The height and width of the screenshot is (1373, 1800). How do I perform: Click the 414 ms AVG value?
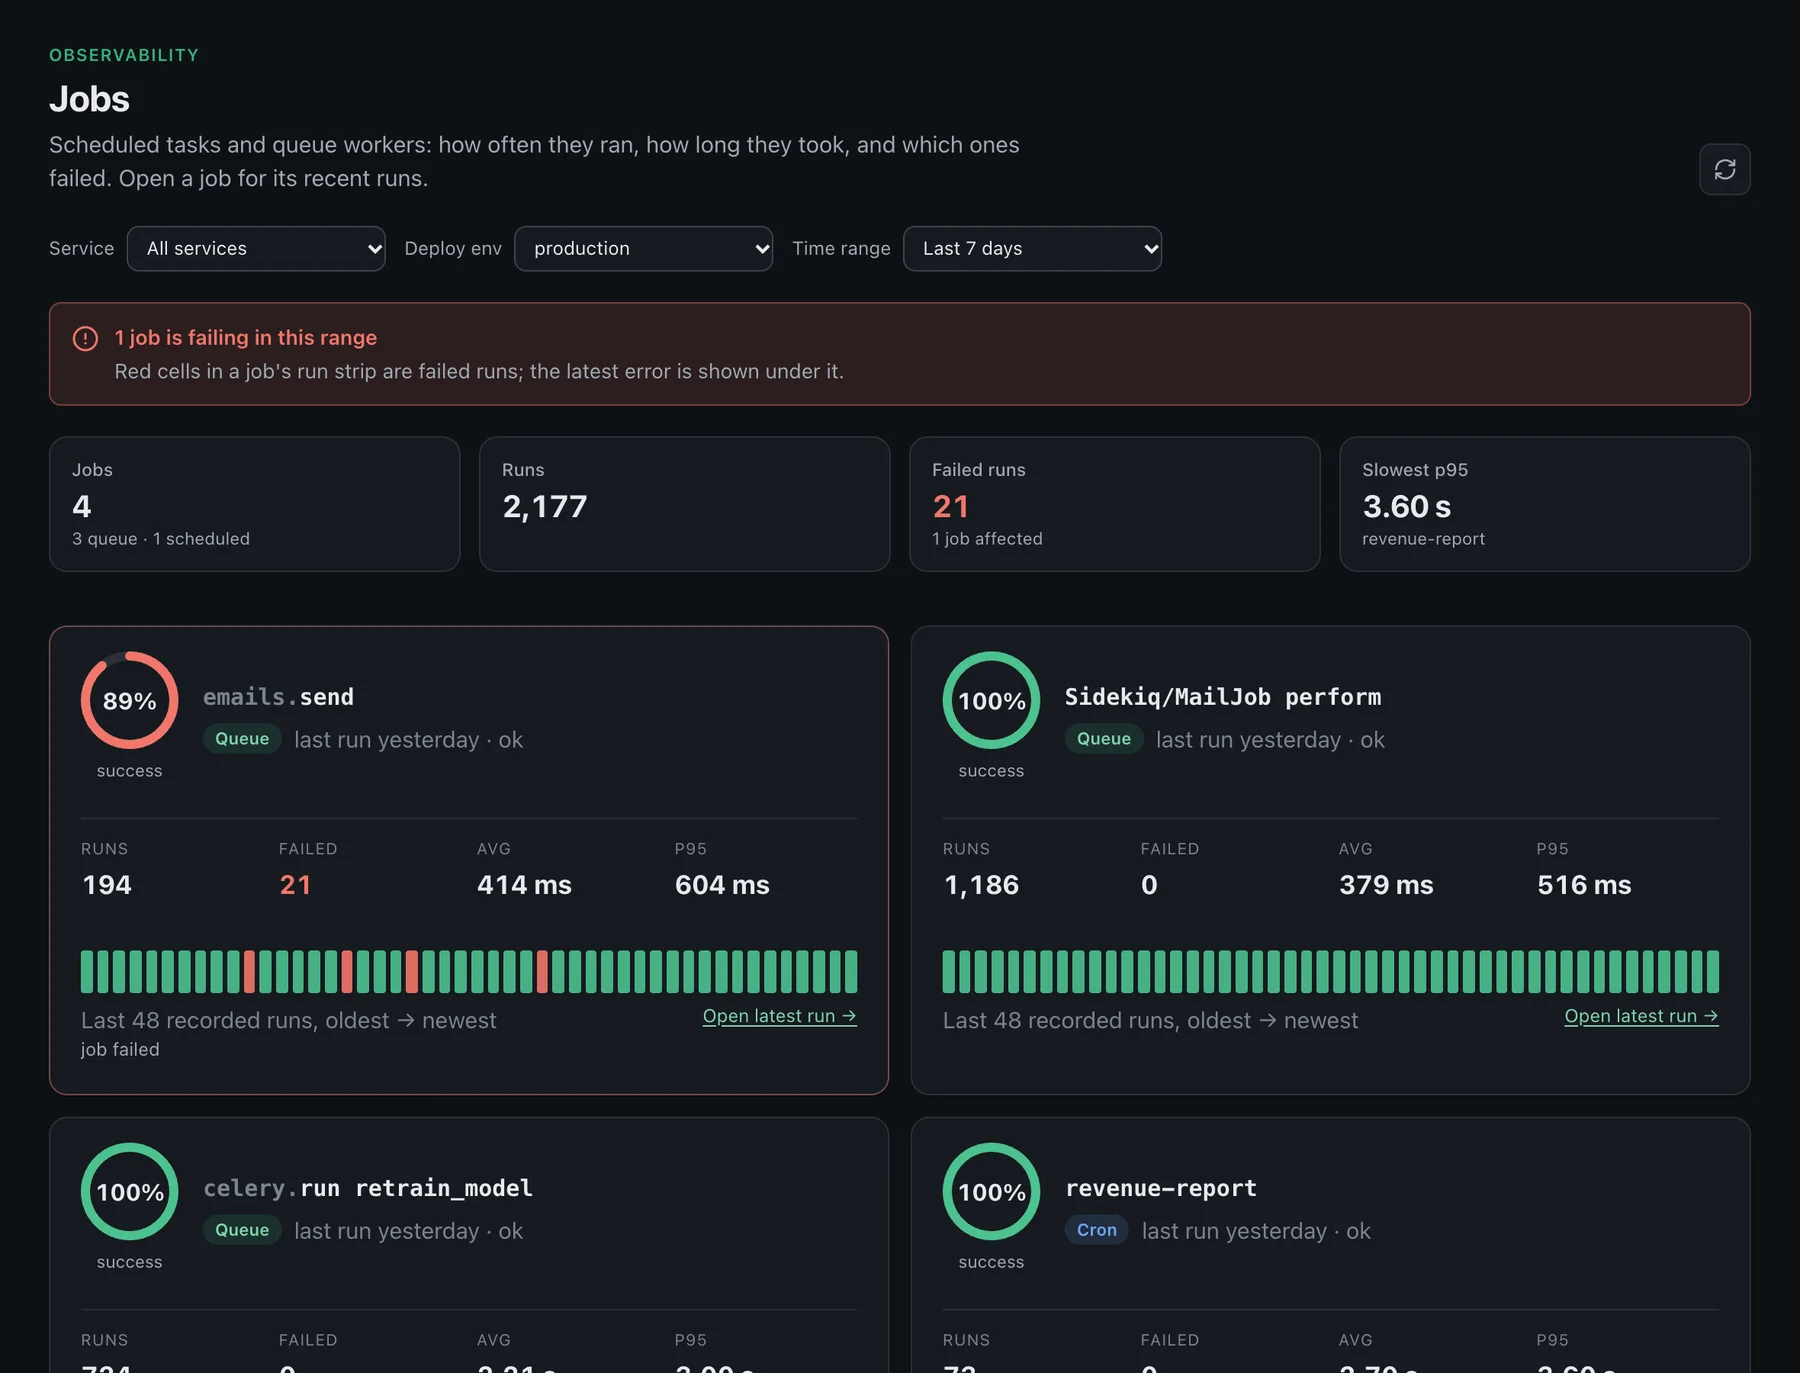pos(524,885)
